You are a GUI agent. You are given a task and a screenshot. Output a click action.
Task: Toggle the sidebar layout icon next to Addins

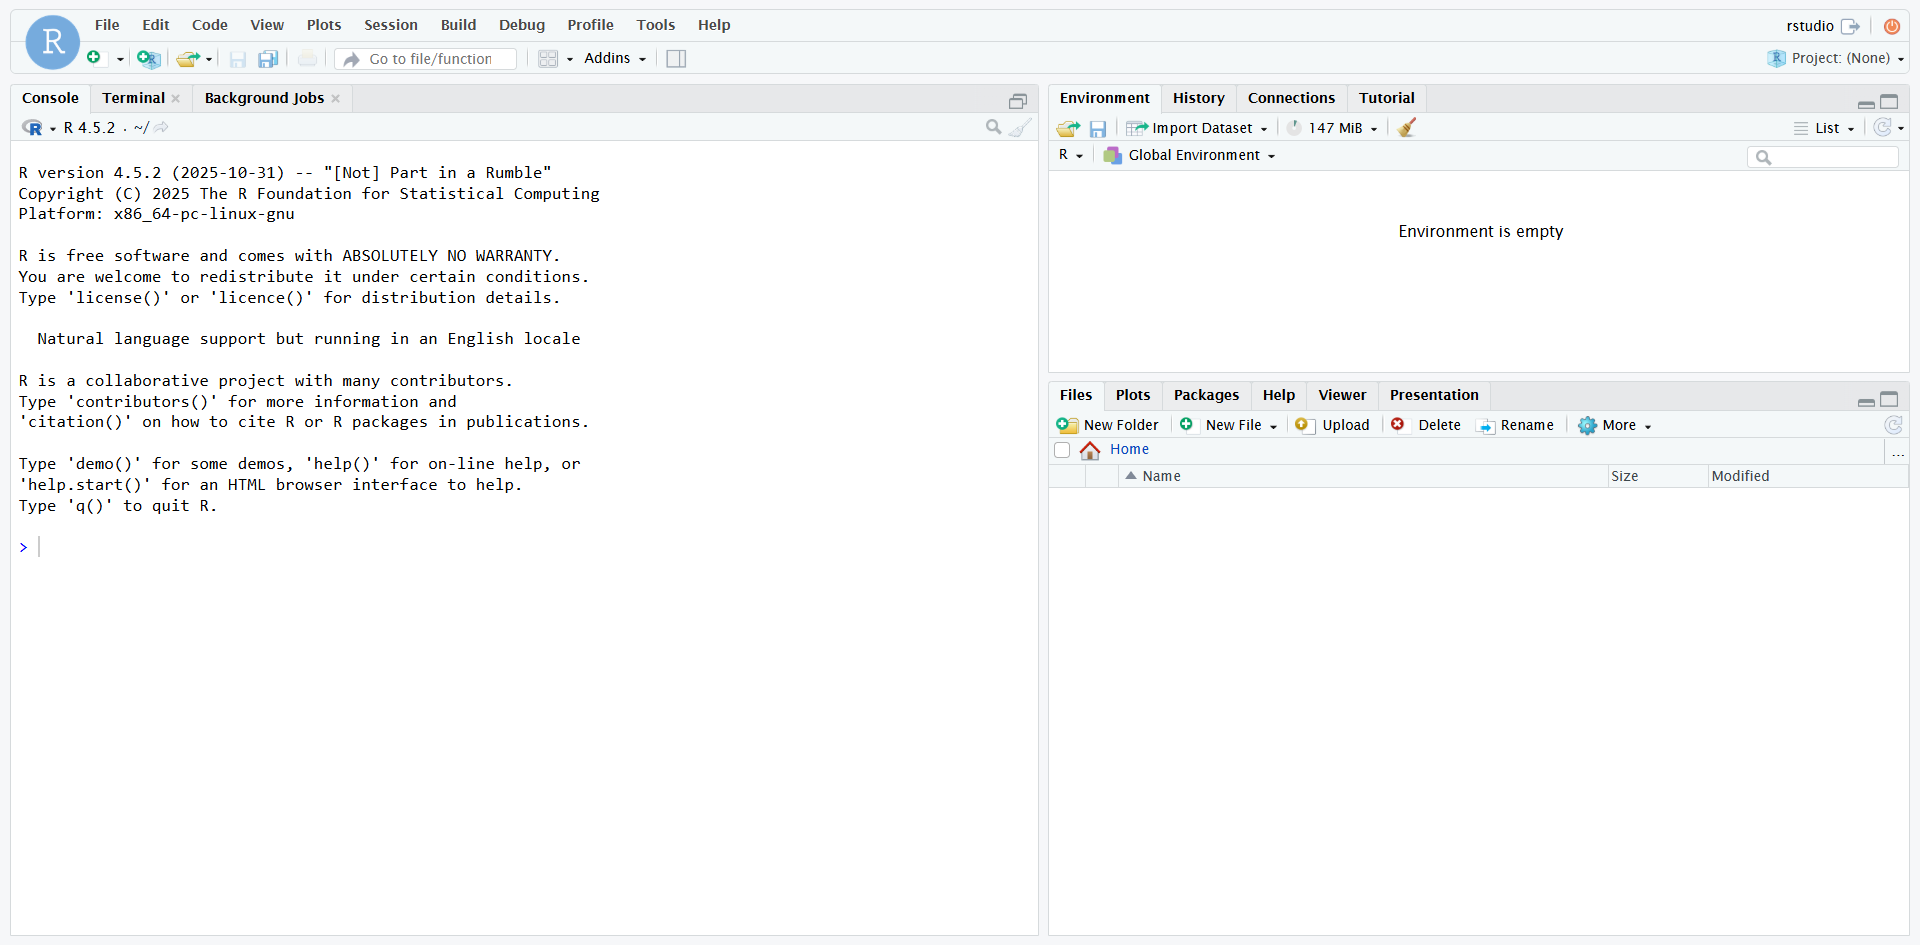pos(676,59)
